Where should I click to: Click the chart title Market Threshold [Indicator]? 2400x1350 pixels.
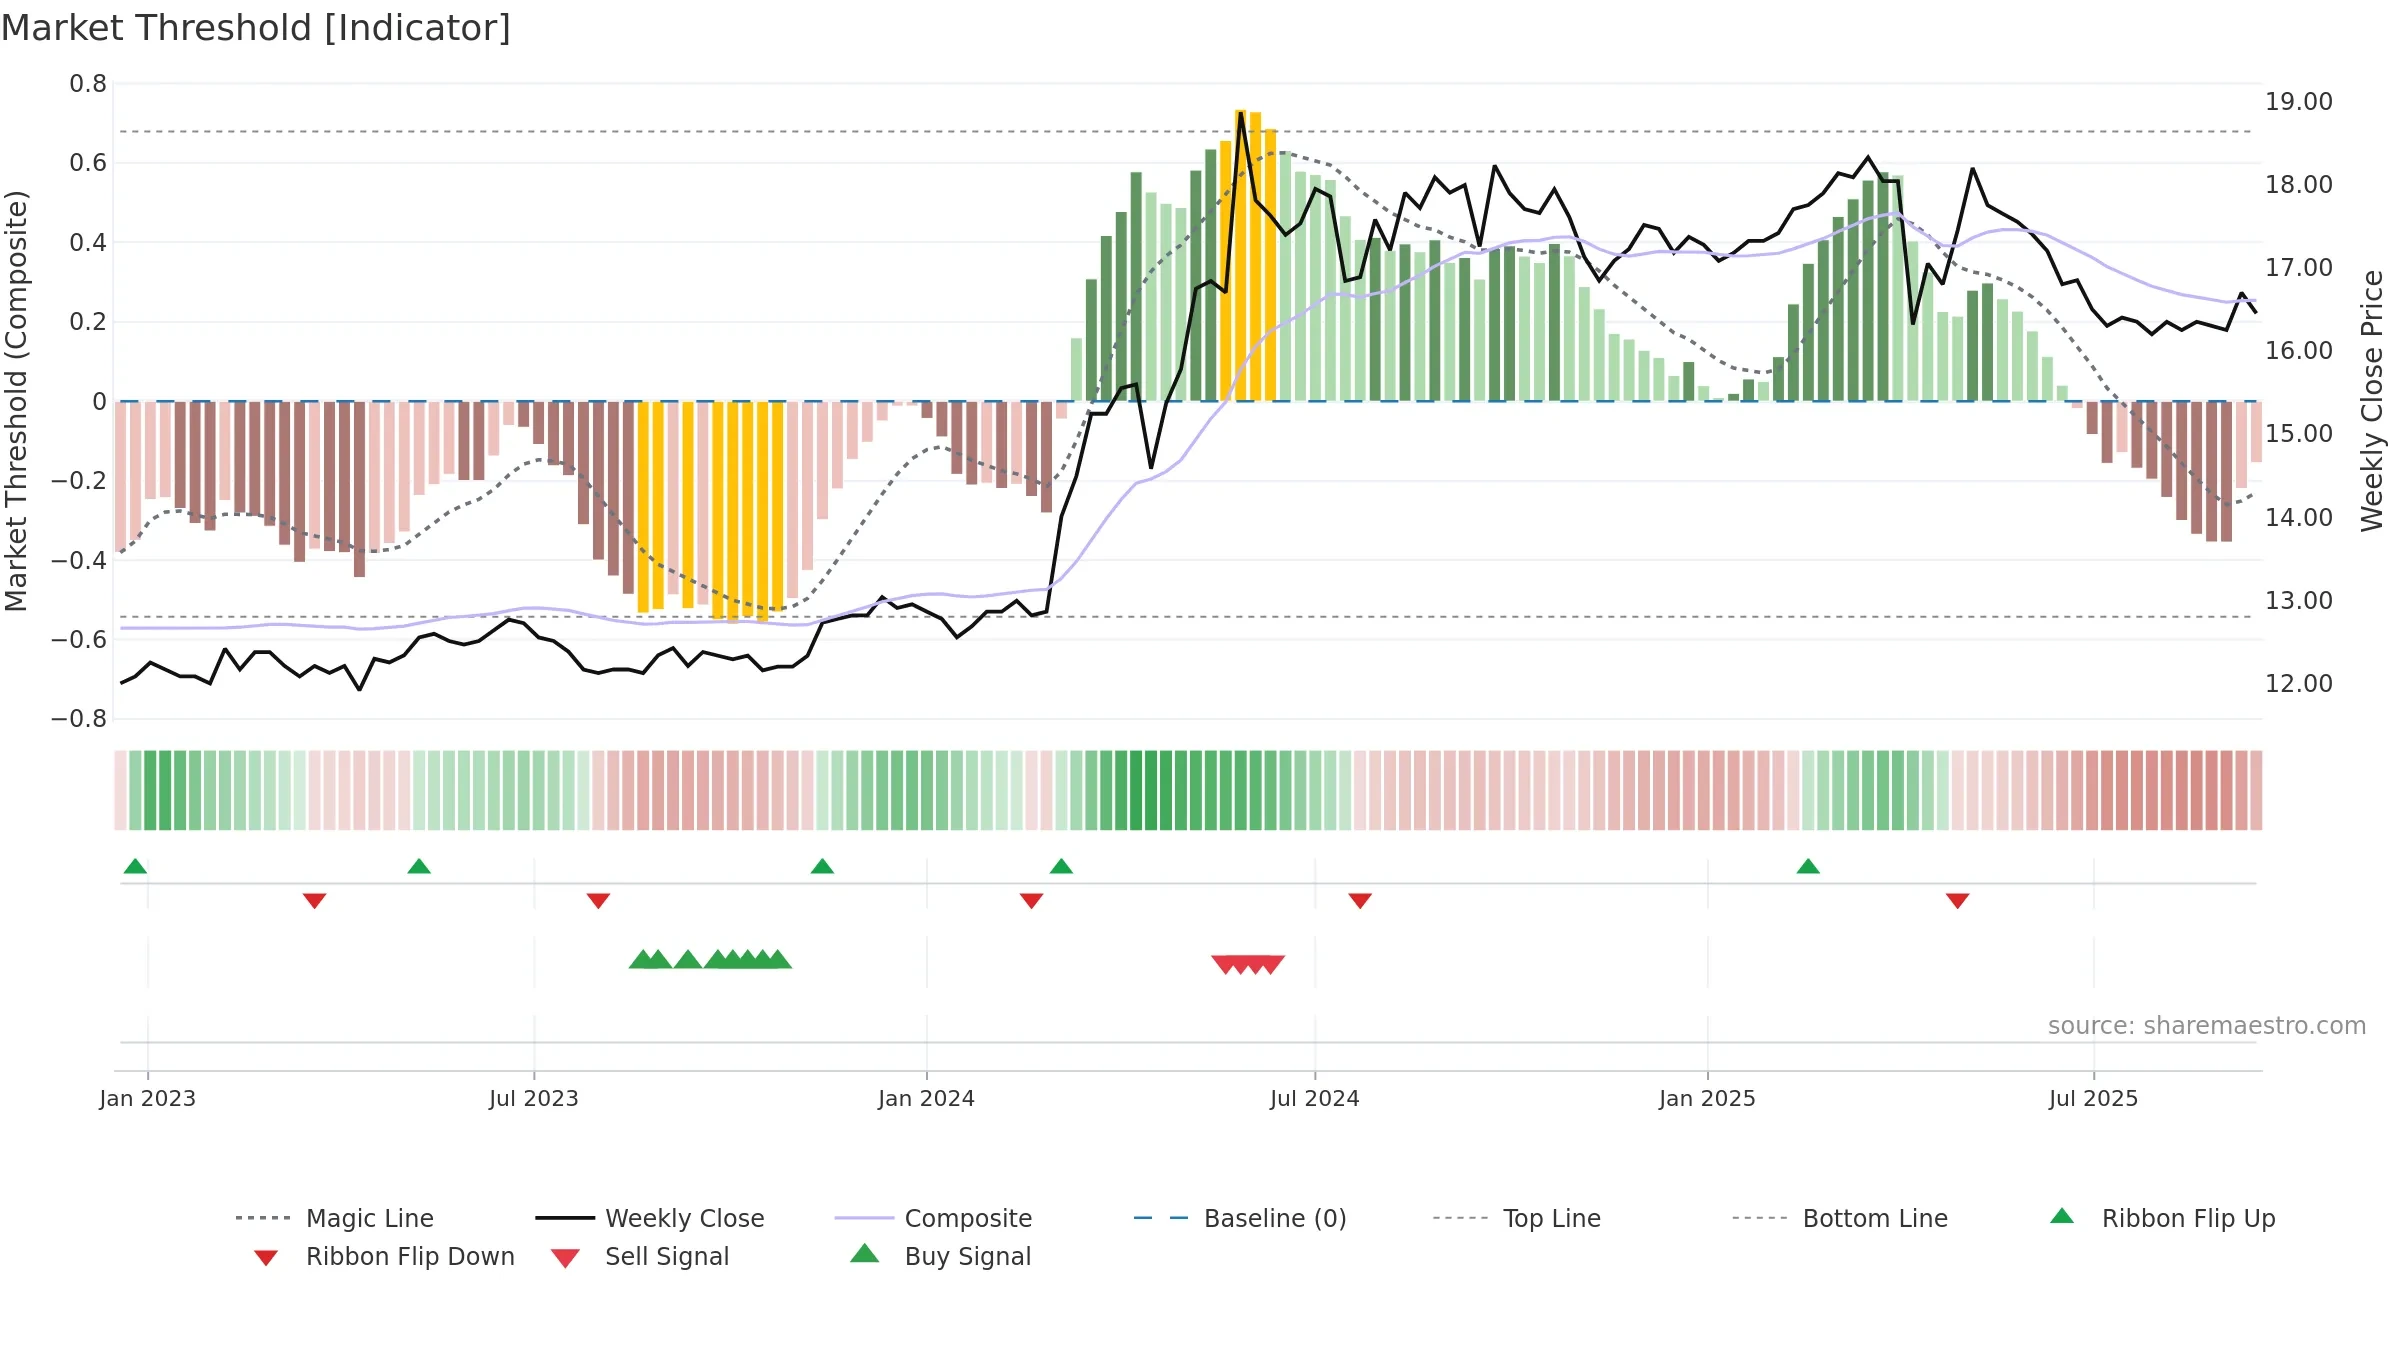[x=256, y=28]
